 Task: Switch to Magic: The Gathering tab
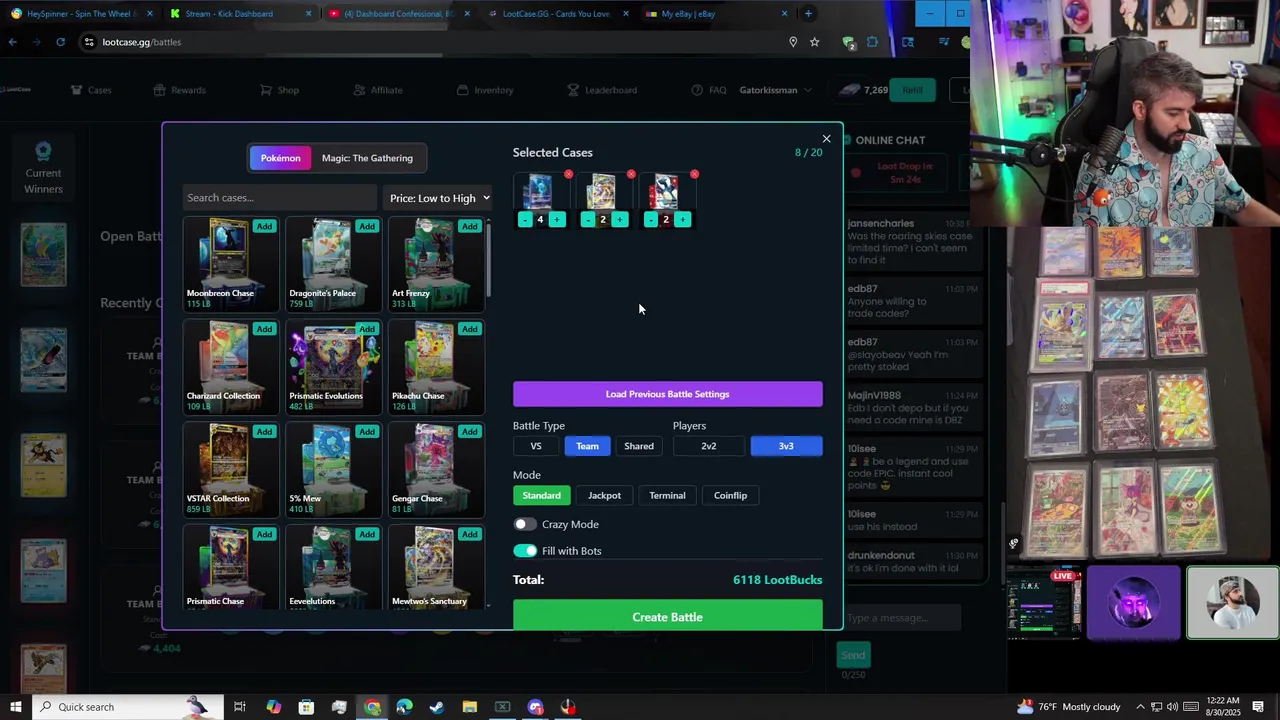tap(367, 158)
